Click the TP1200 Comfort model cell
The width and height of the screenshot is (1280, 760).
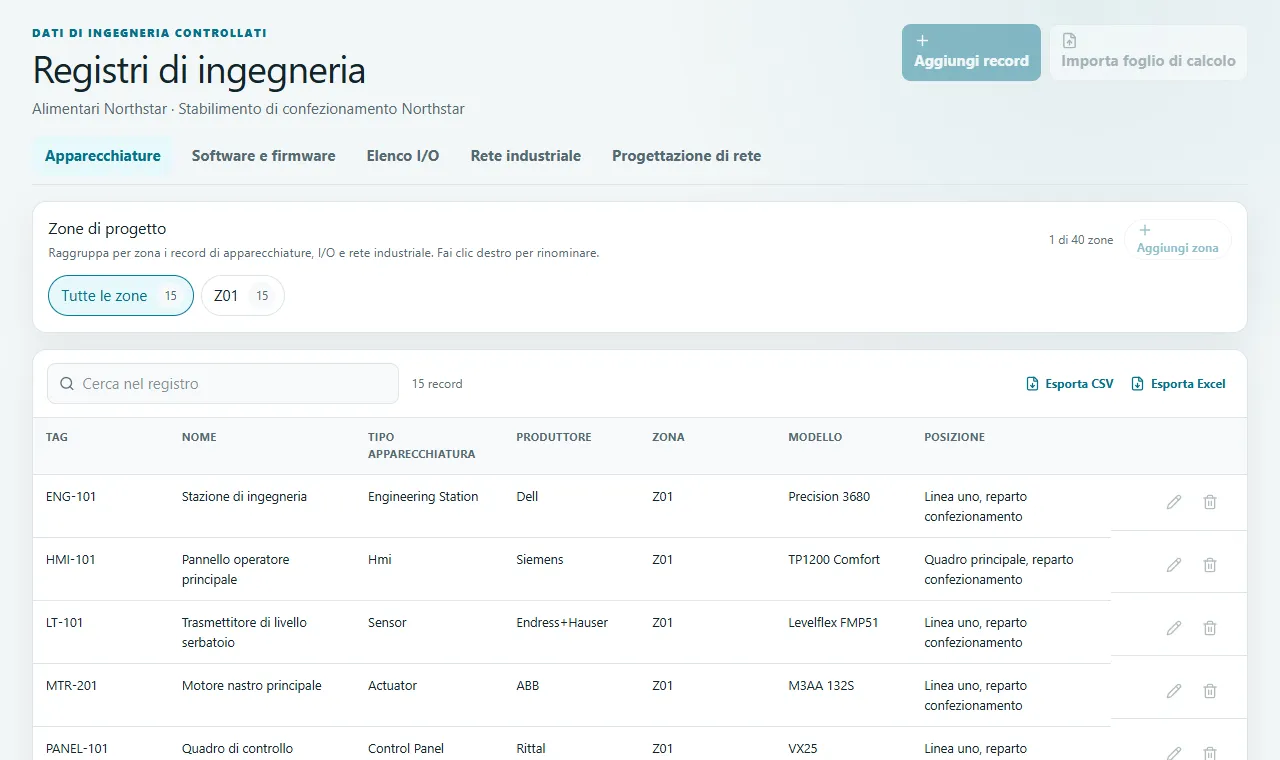click(834, 560)
